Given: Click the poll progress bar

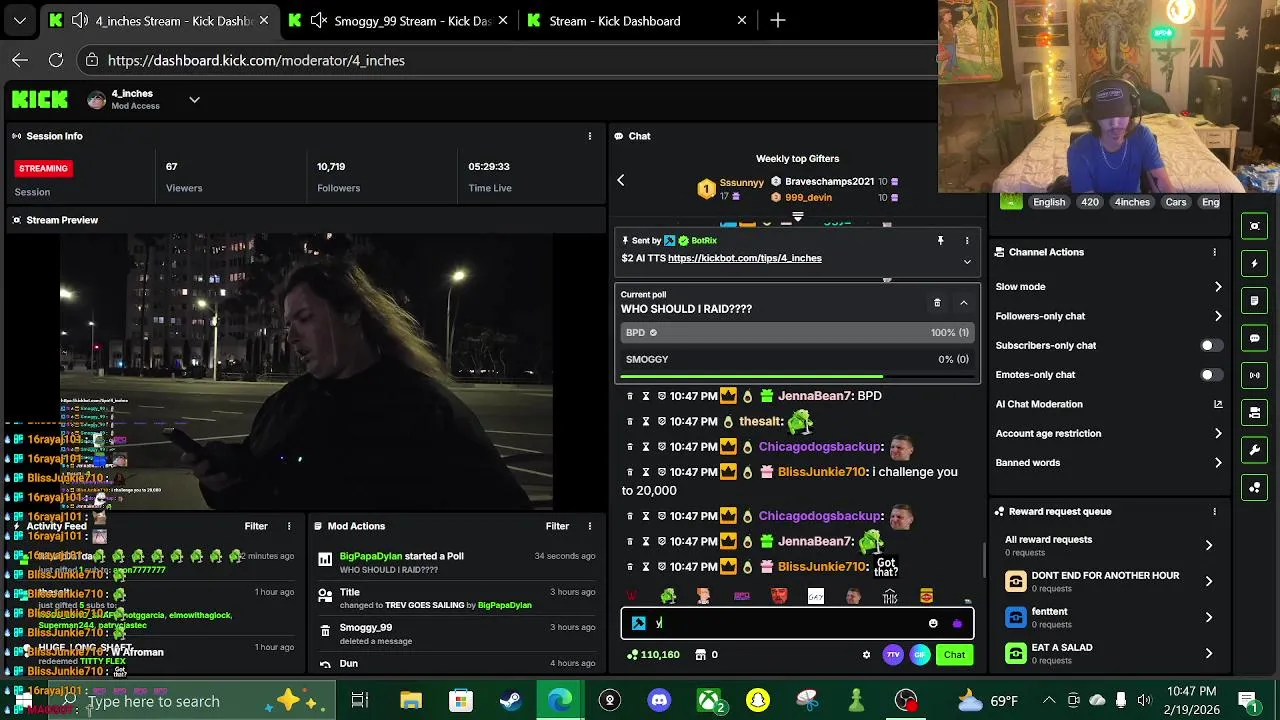Looking at the screenshot, I should [797, 377].
